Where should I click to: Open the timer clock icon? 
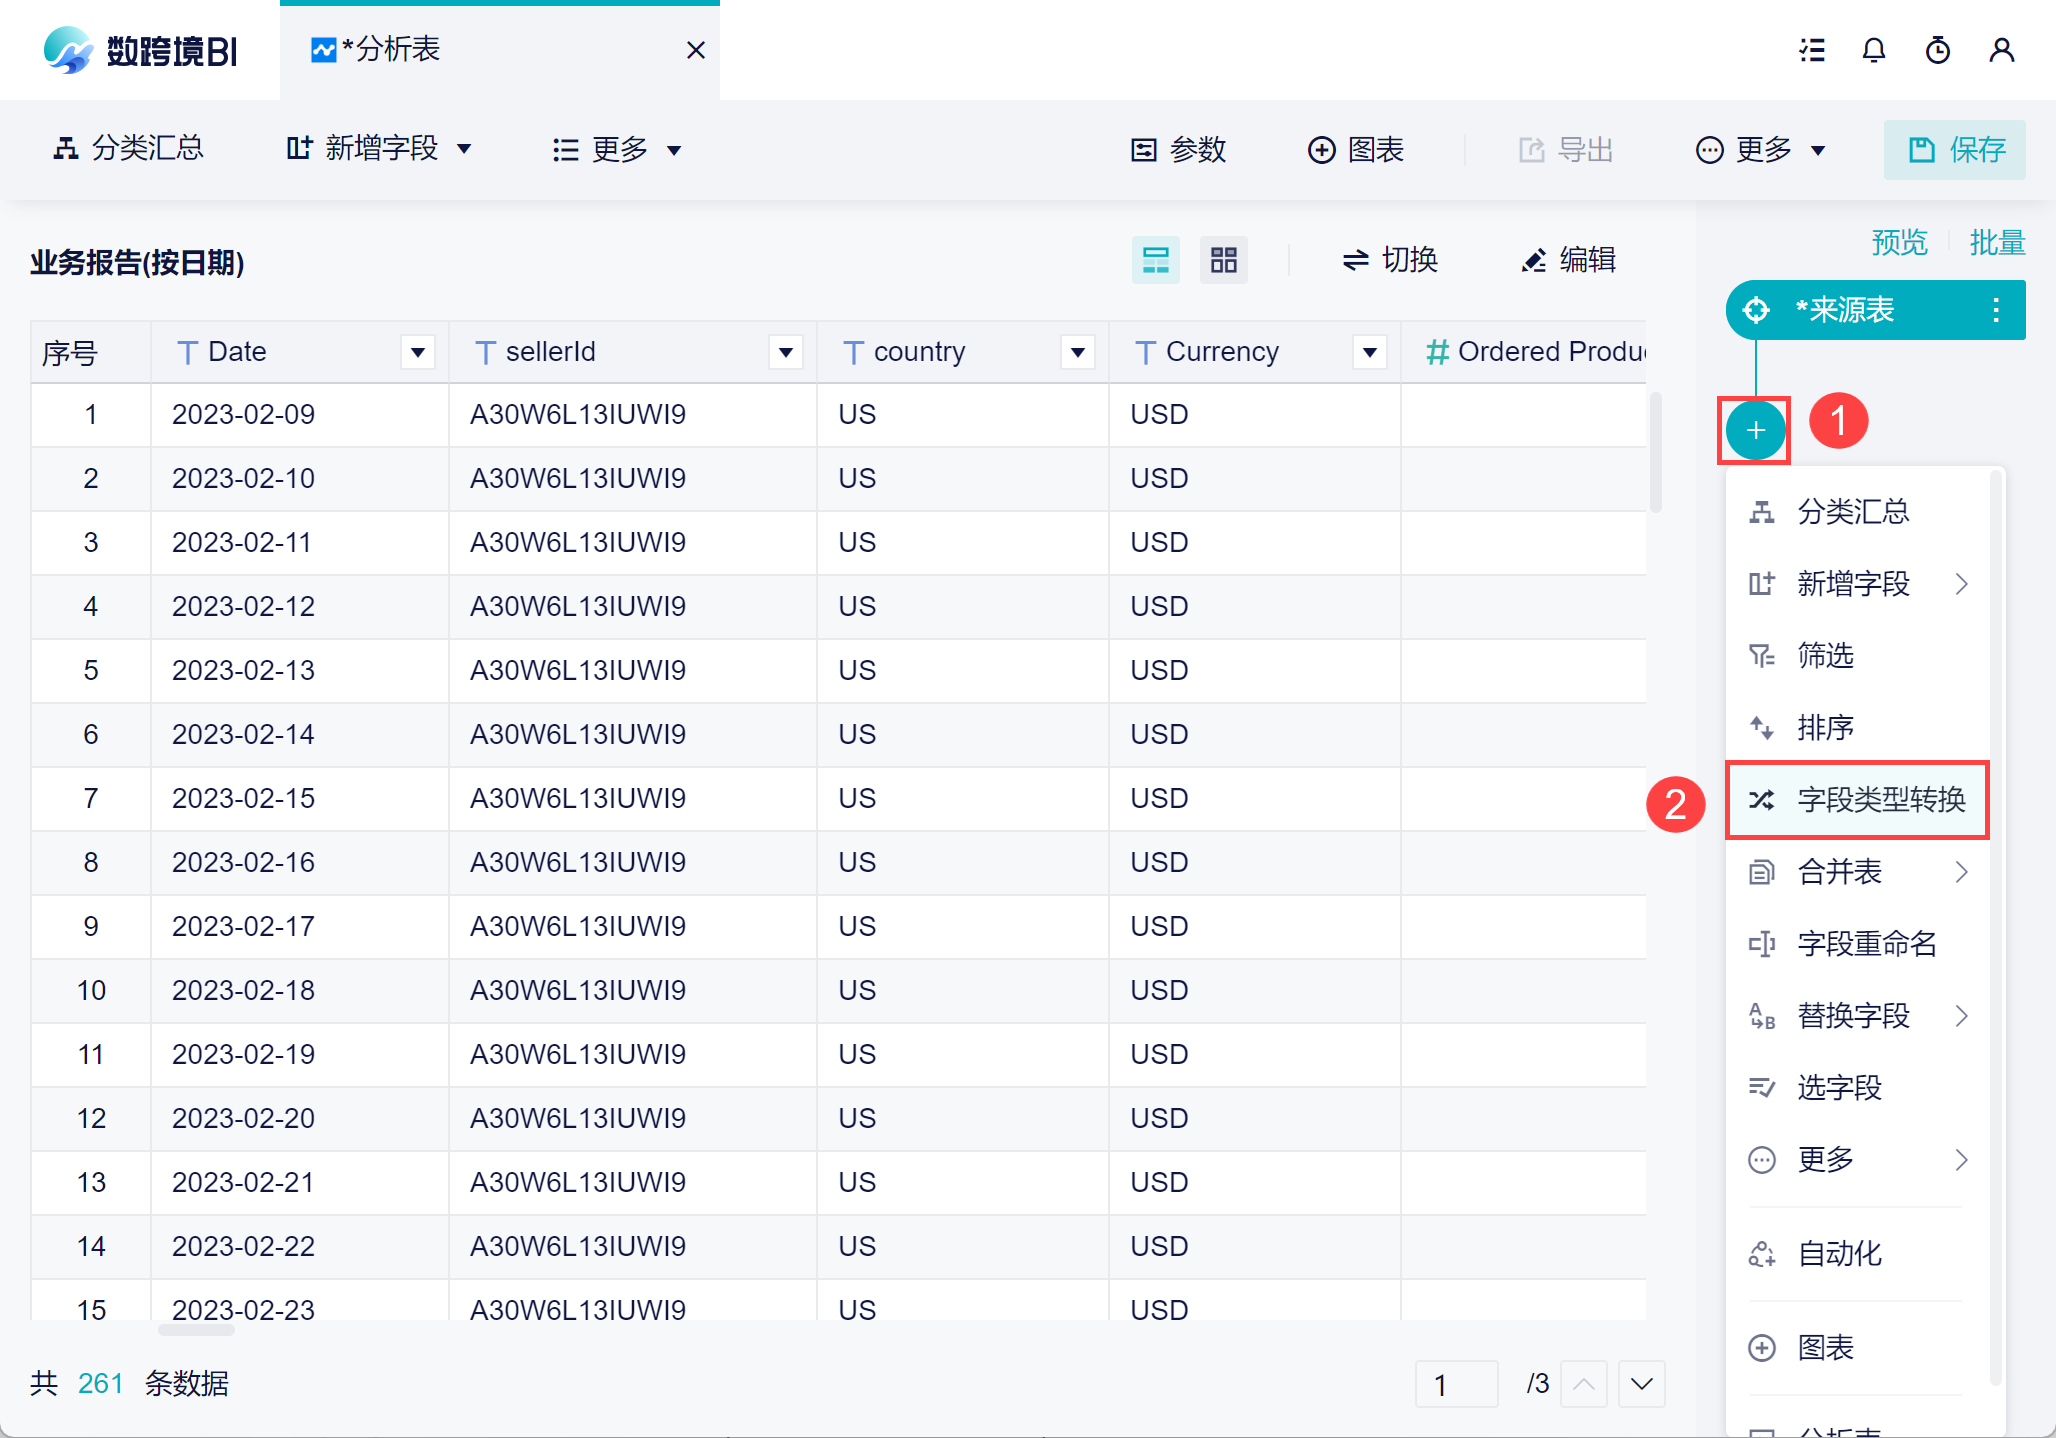click(1938, 50)
